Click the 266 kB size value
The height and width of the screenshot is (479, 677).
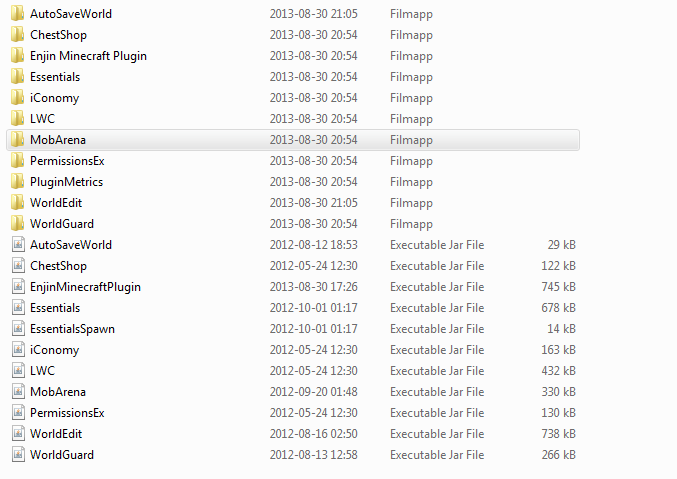pos(558,455)
